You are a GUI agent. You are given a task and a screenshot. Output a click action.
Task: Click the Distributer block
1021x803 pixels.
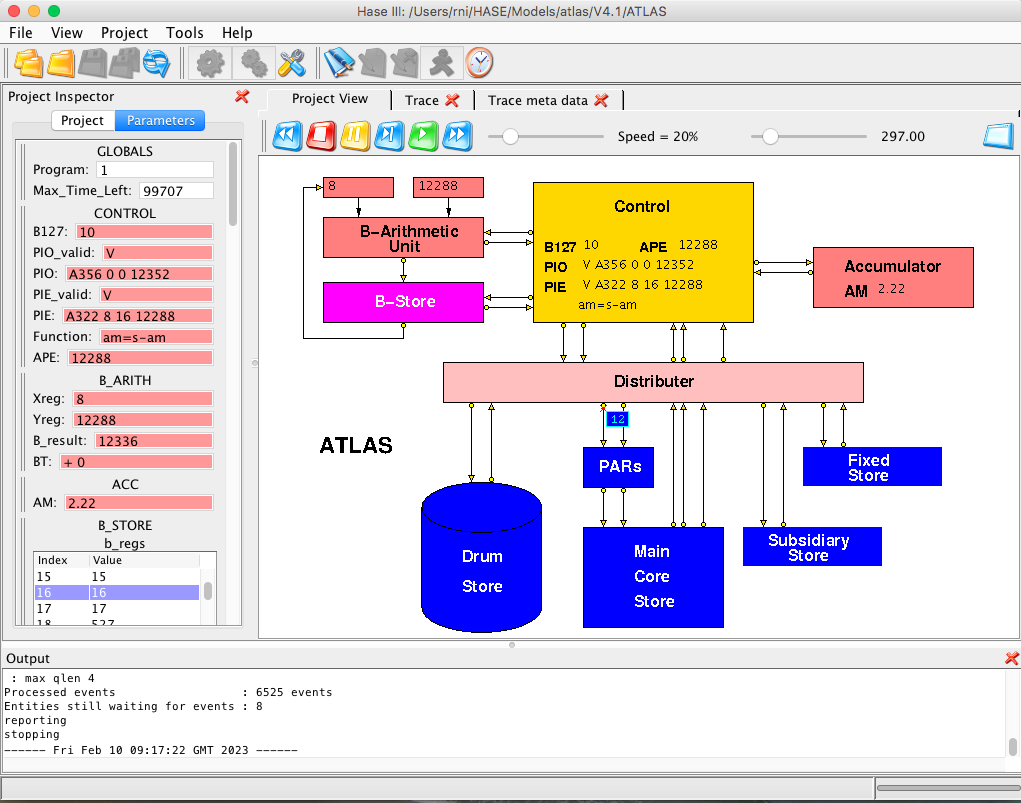pyautogui.click(x=653, y=382)
